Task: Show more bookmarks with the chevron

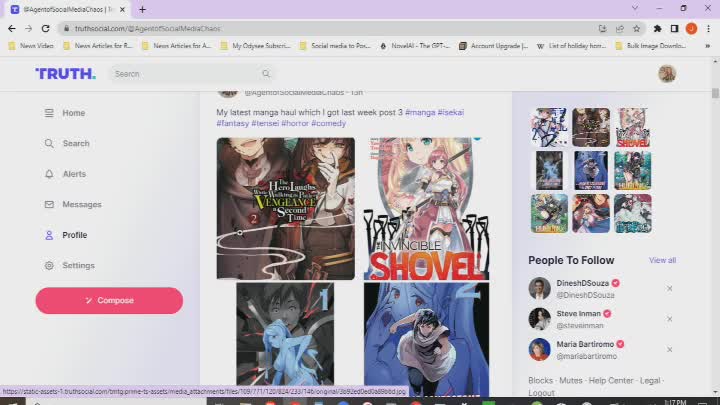Action: pos(708,46)
